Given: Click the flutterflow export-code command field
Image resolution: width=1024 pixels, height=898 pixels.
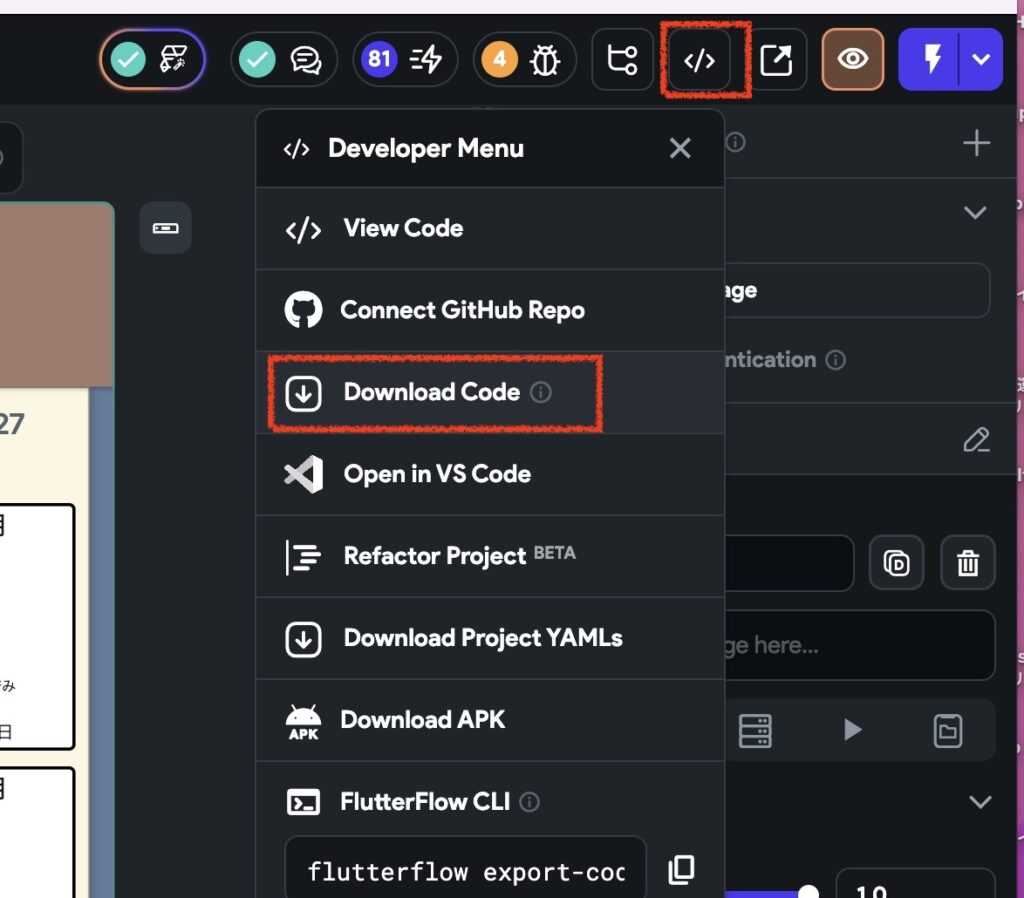Looking at the screenshot, I should (x=465, y=871).
